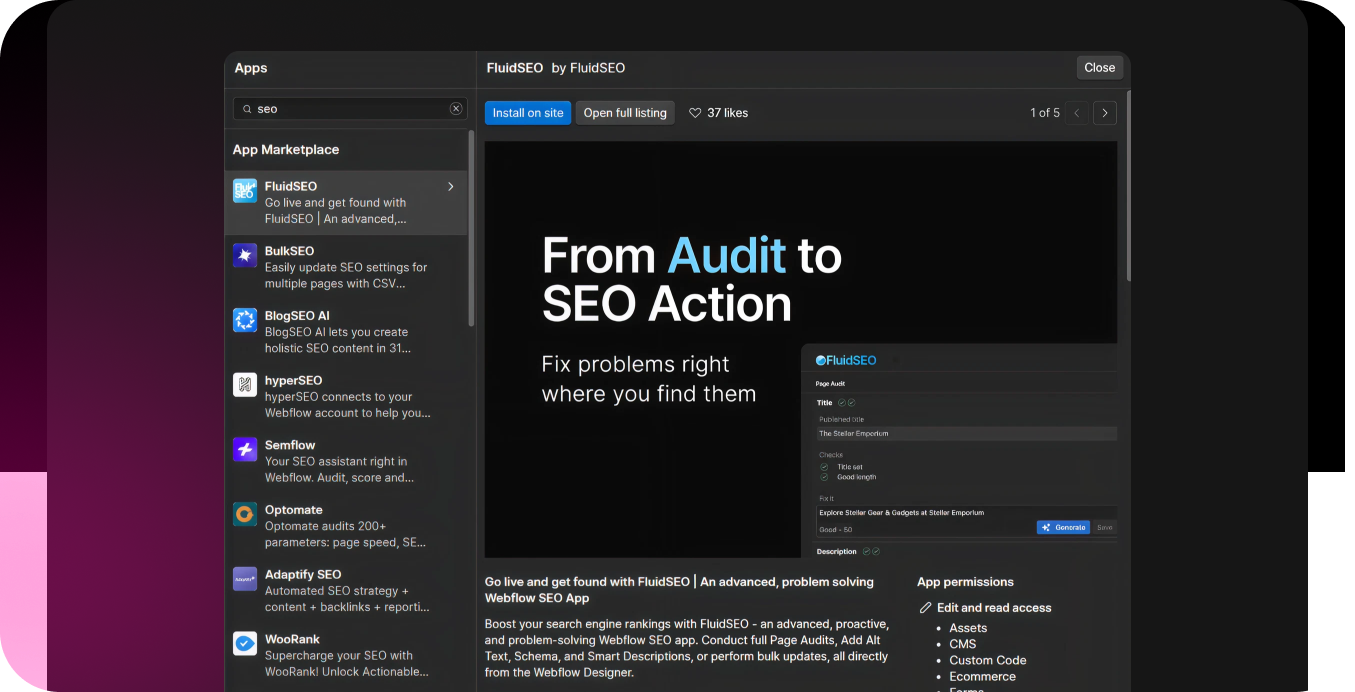Select the WooRank listing title
The image size is (1355, 692).
coord(291,639)
